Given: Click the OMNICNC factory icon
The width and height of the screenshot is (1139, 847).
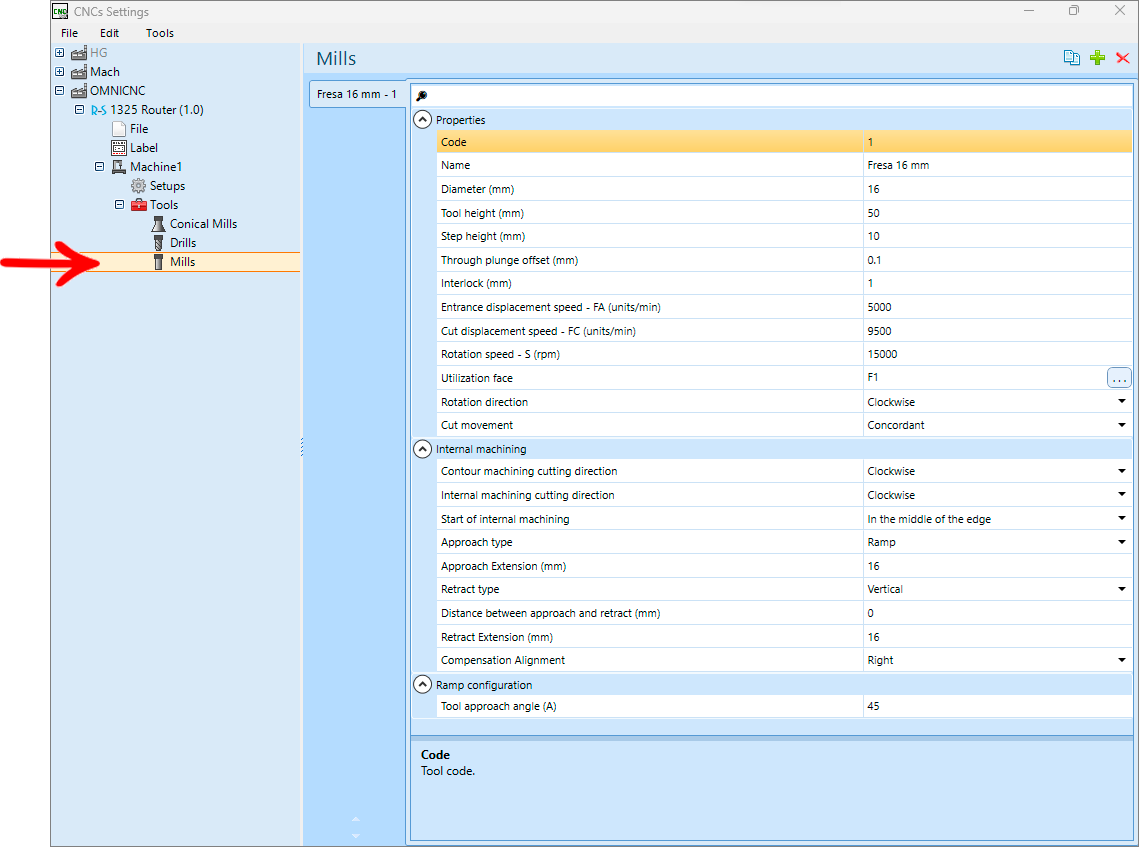Looking at the screenshot, I should [79, 91].
